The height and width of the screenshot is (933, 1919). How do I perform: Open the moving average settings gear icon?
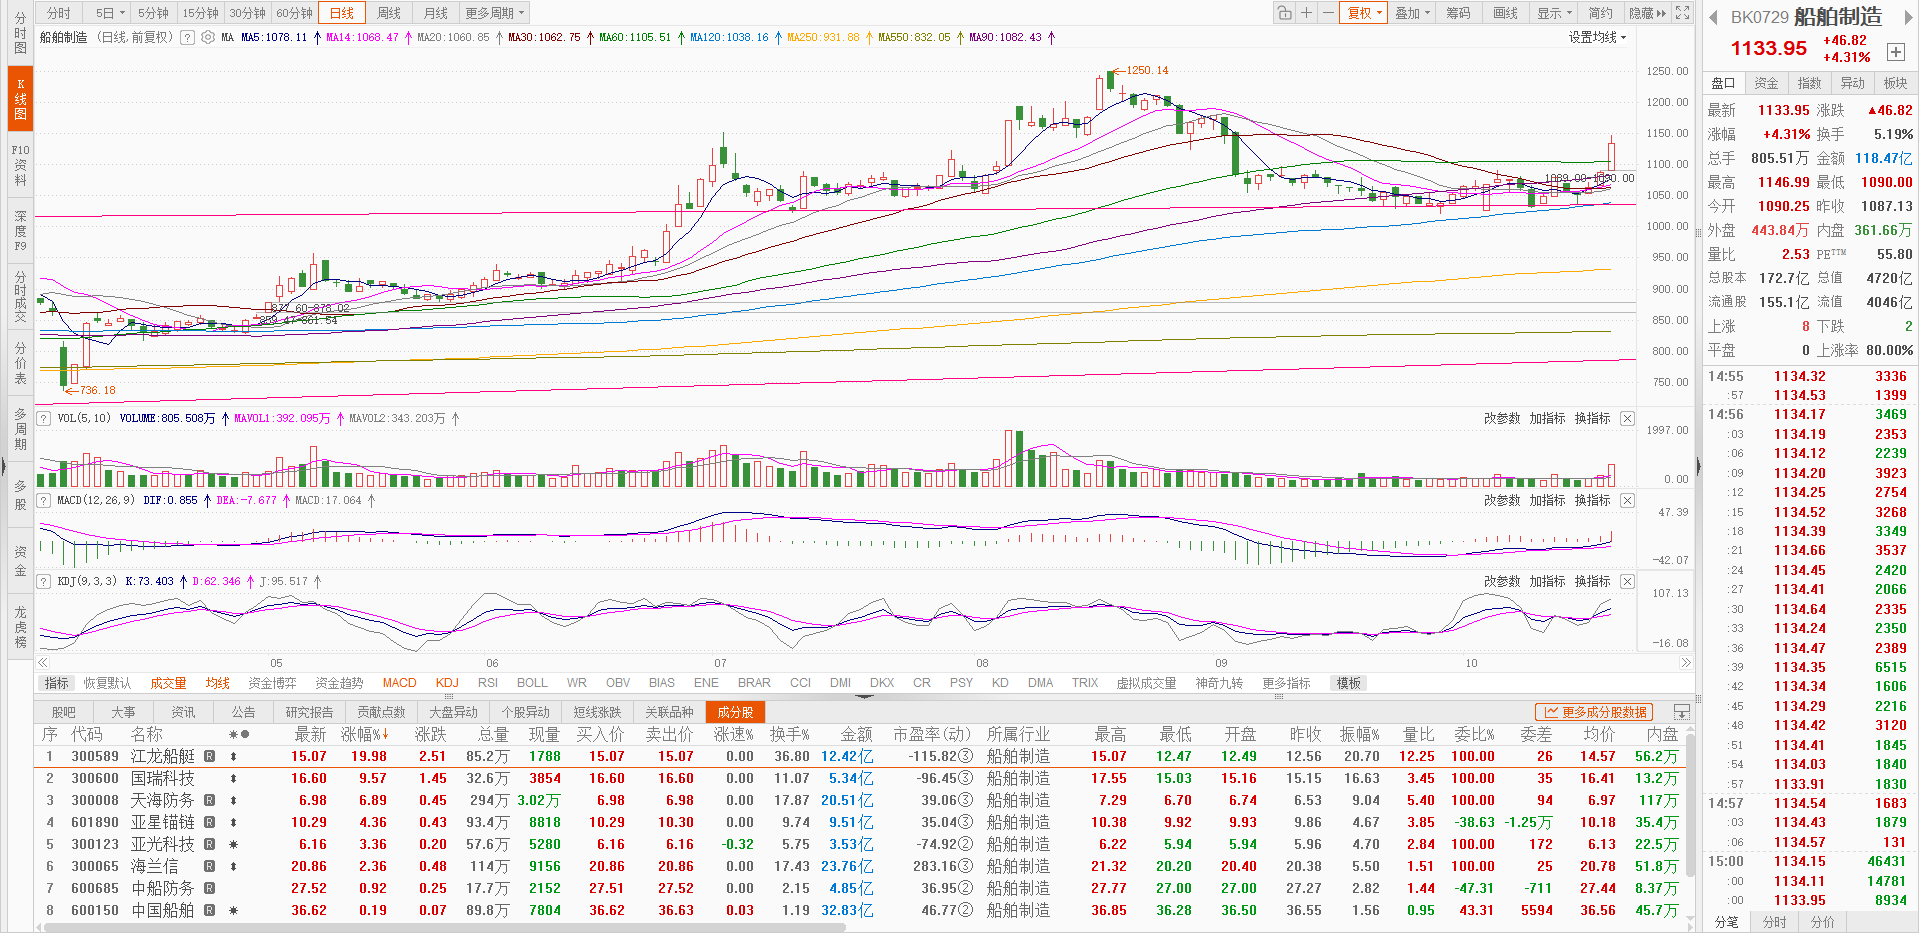[x=208, y=37]
